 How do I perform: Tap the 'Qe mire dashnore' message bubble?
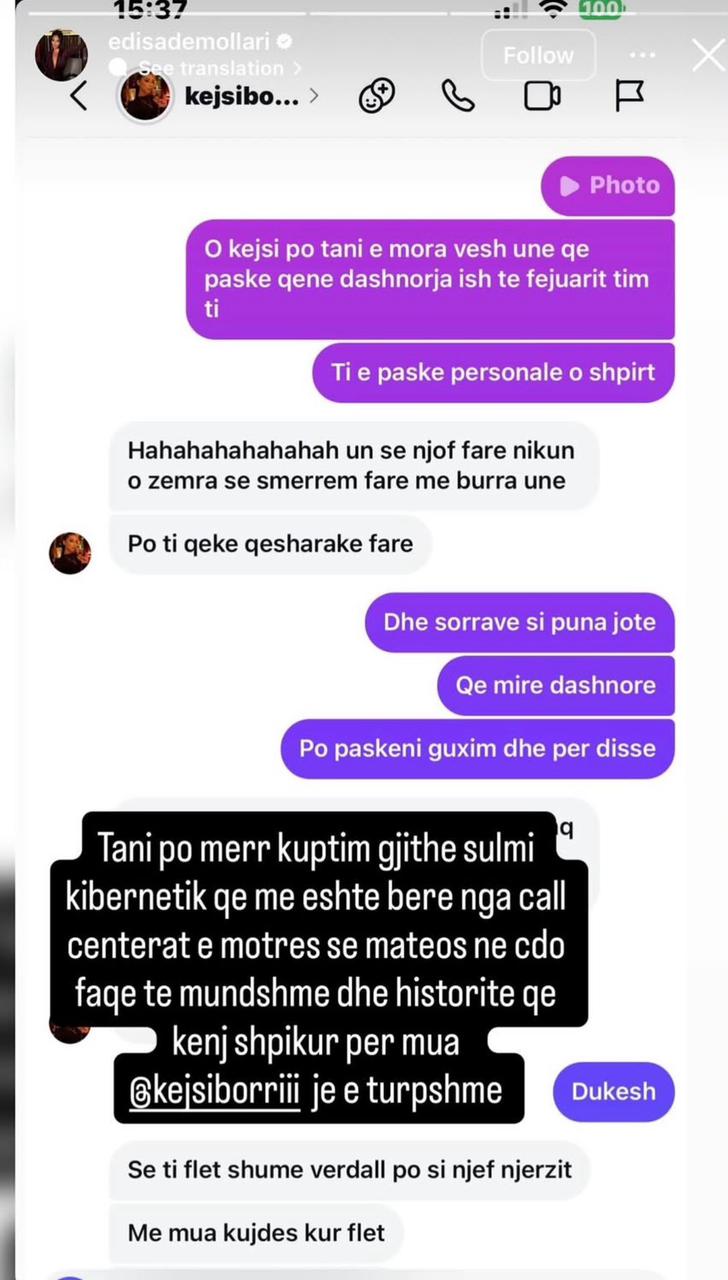[x=556, y=685]
